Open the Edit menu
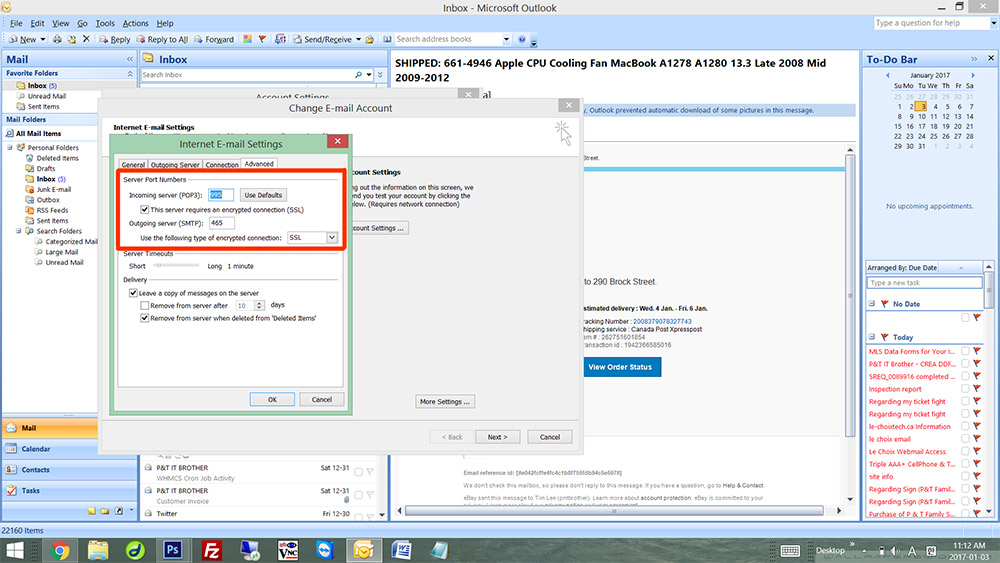 pos(38,24)
